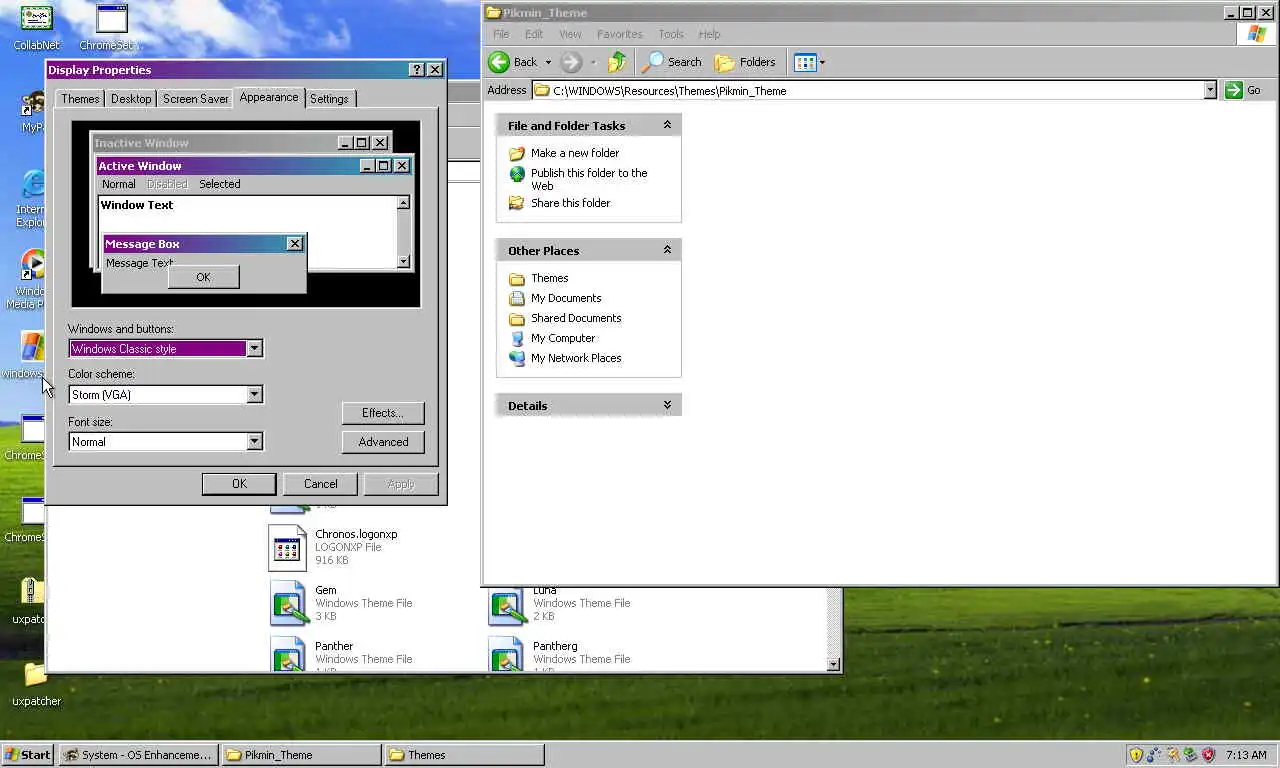
Task: Click red security alert shield in tray
Action: pyautogui.click(x=1208, y=755)
